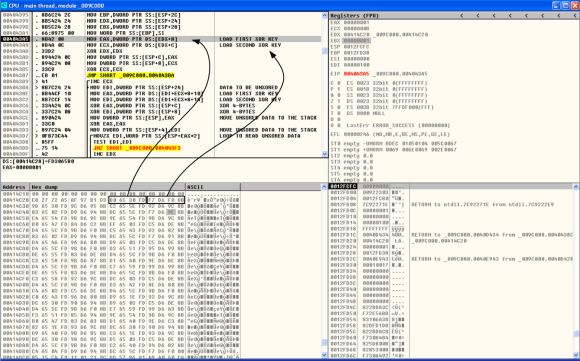Viewport: 580px width, 361px height.
Task: Click the Registers (FPU) header bar
Action: click(454, 16)
